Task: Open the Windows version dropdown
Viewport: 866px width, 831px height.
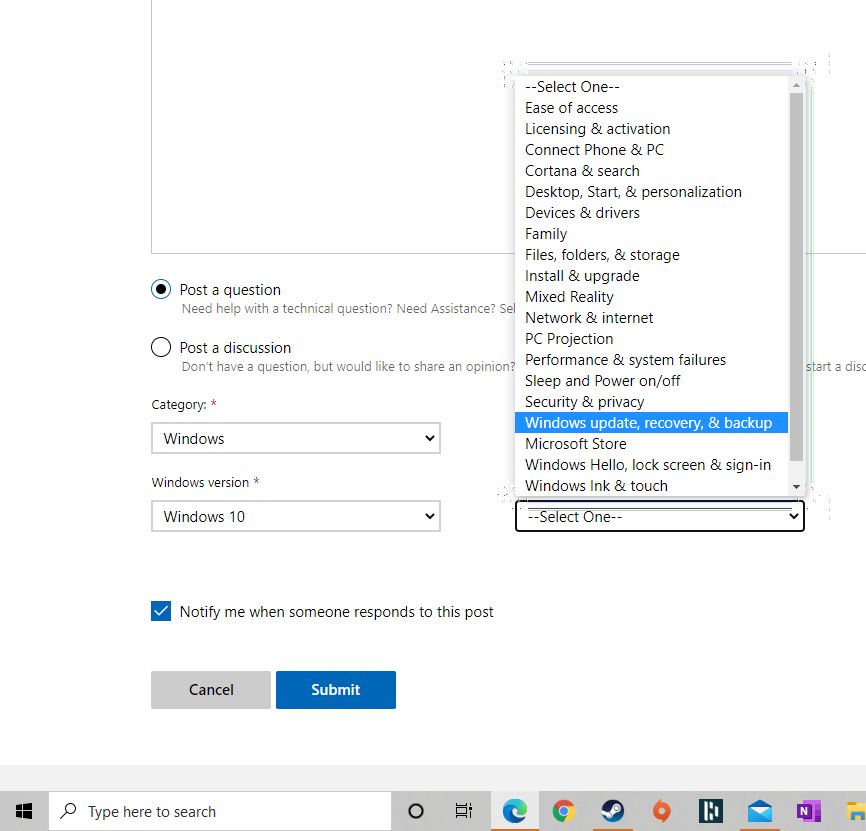Action: click(295, 516)
